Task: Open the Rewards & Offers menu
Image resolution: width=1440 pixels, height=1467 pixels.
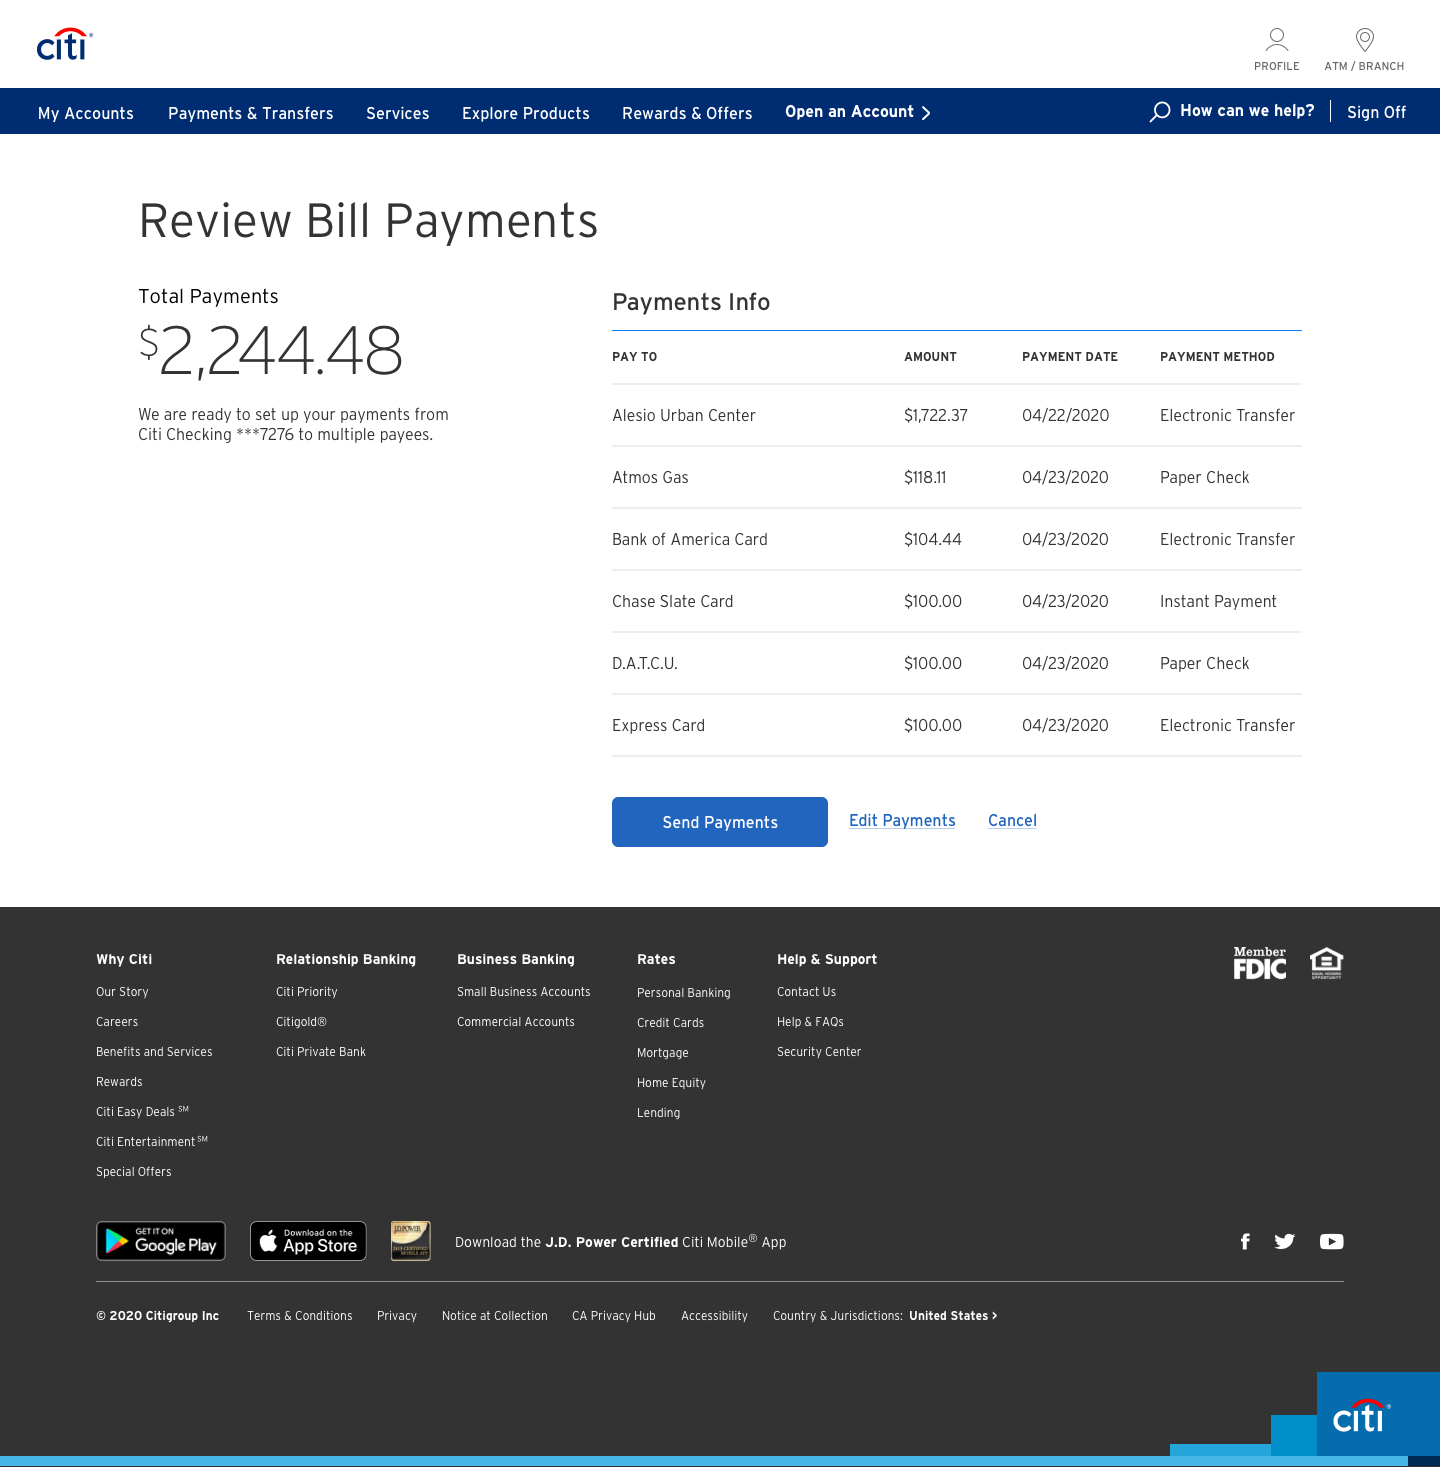Action: tap(687, 113)
